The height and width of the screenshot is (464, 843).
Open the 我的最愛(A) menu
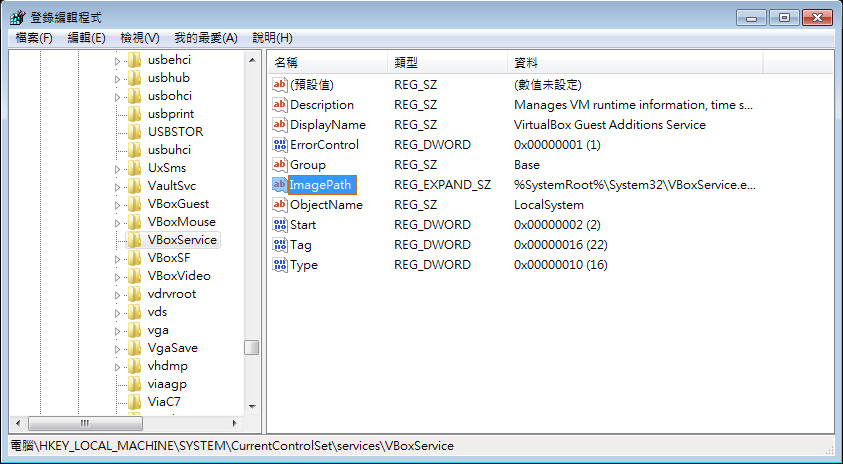(206, 38)
